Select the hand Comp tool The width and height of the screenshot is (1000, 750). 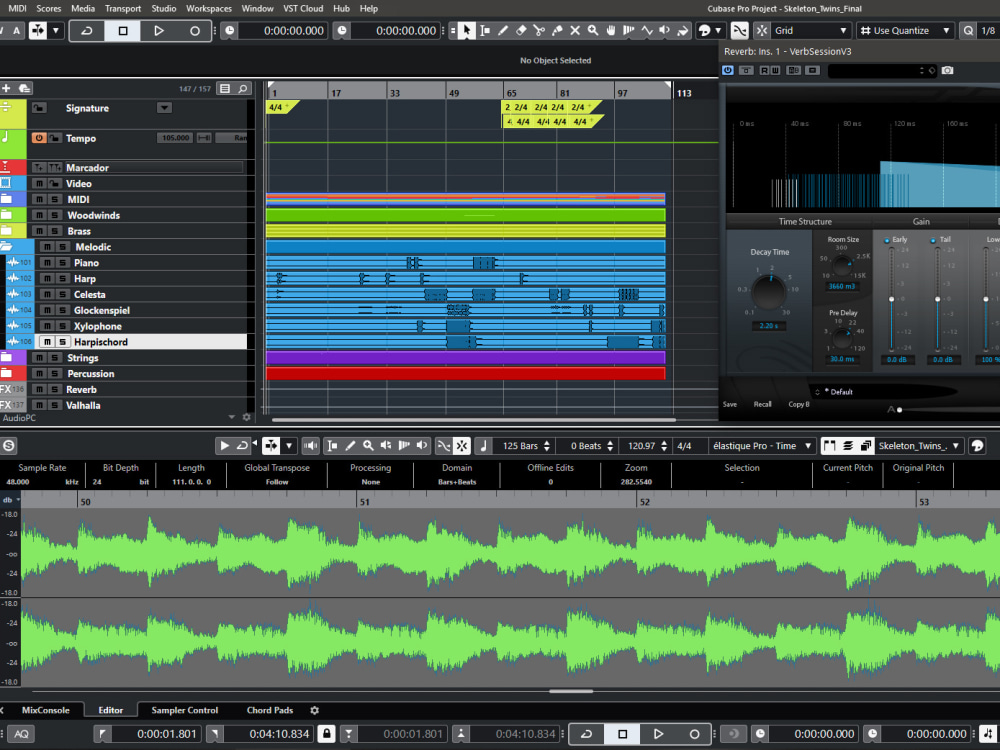[610, 31]
